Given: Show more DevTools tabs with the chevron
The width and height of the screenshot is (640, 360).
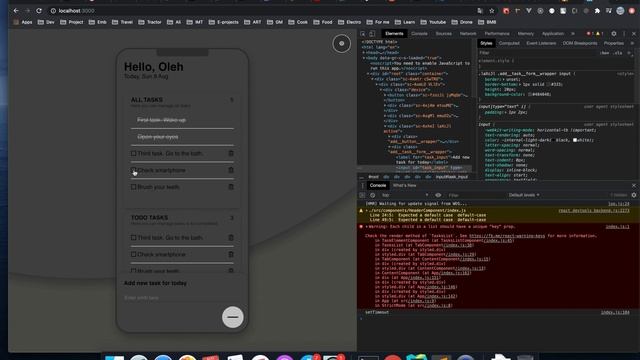Looking at the screenshot, I should tap(573, 34).
